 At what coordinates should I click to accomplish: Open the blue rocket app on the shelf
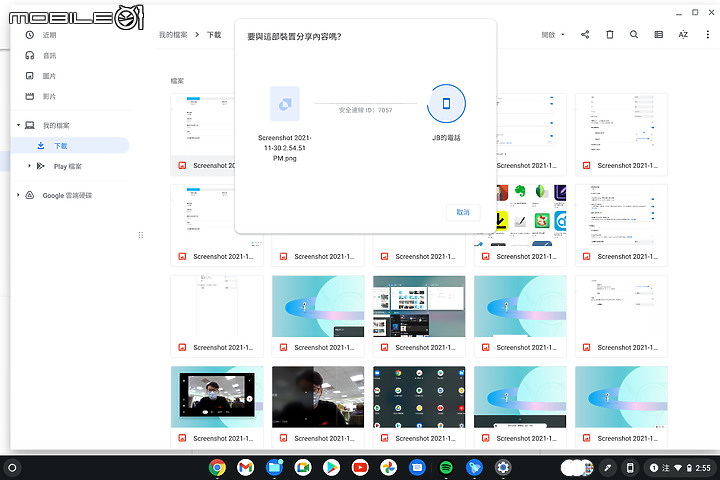point(474,468)
